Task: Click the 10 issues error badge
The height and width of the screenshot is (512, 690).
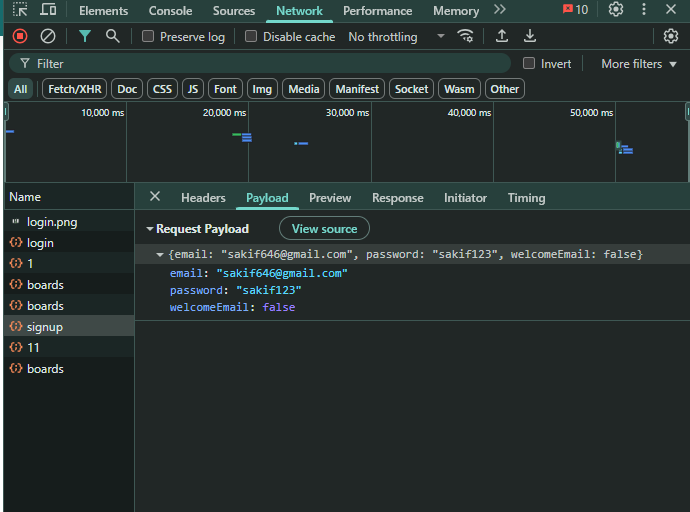Action: (575, 10)
